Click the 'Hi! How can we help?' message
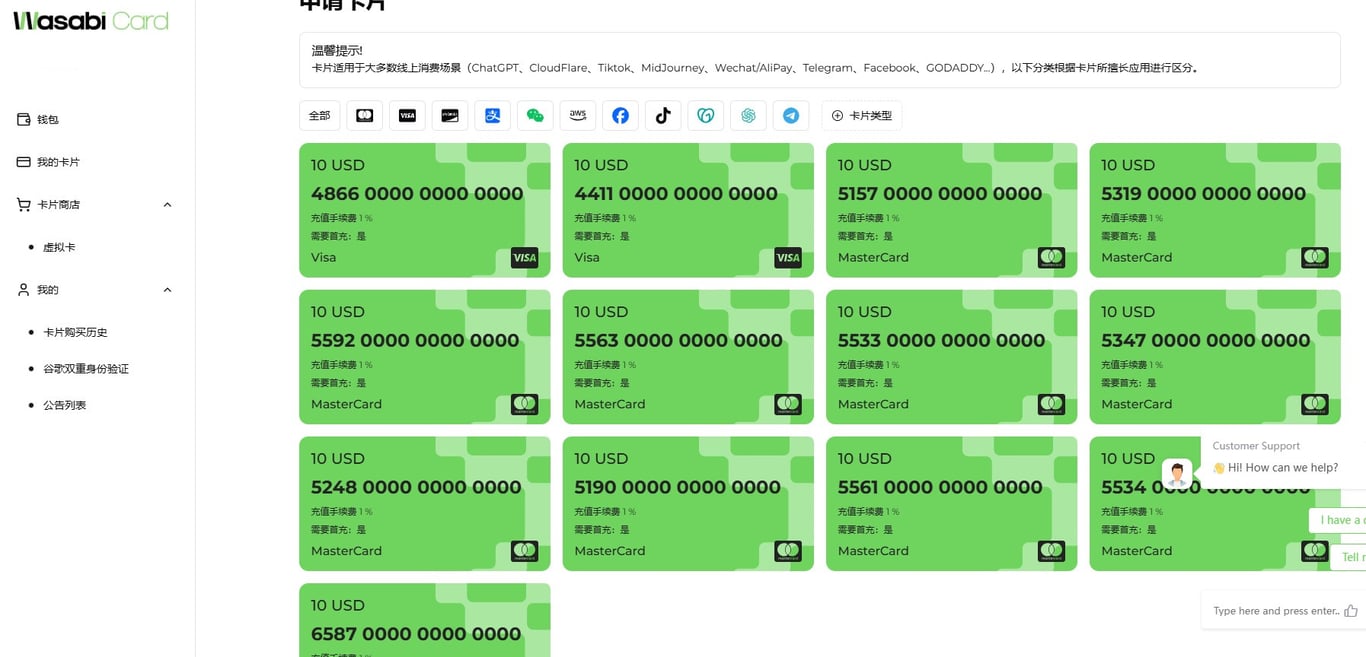 tap(1275, 468)
